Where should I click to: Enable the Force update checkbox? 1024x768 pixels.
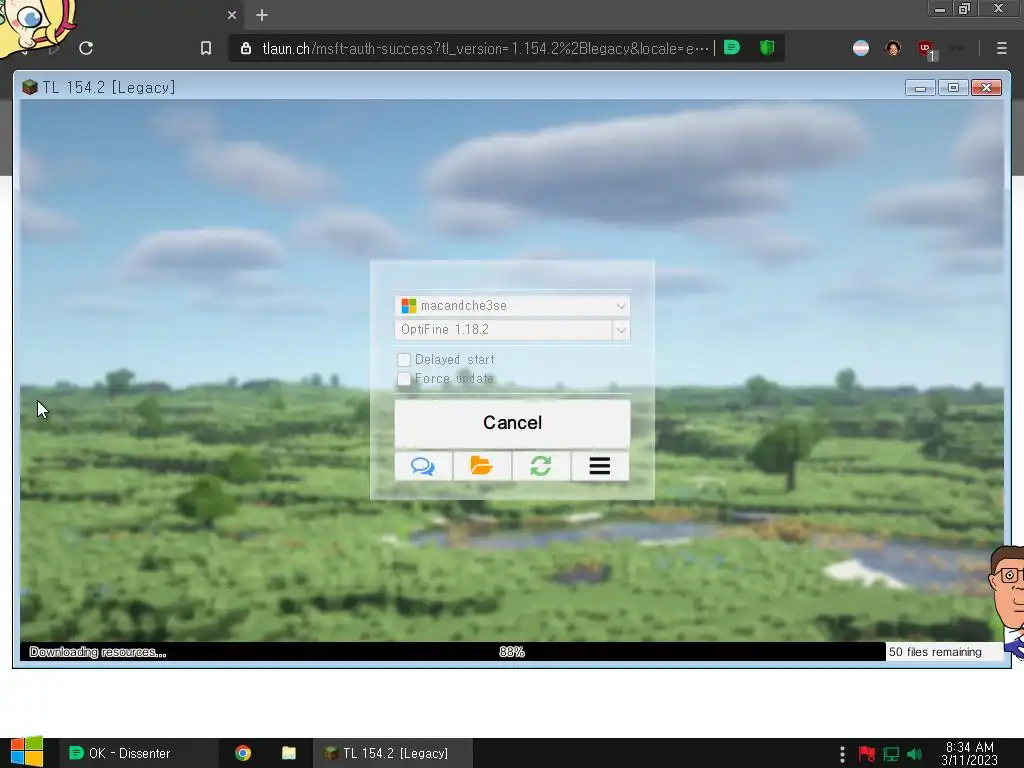404,379
